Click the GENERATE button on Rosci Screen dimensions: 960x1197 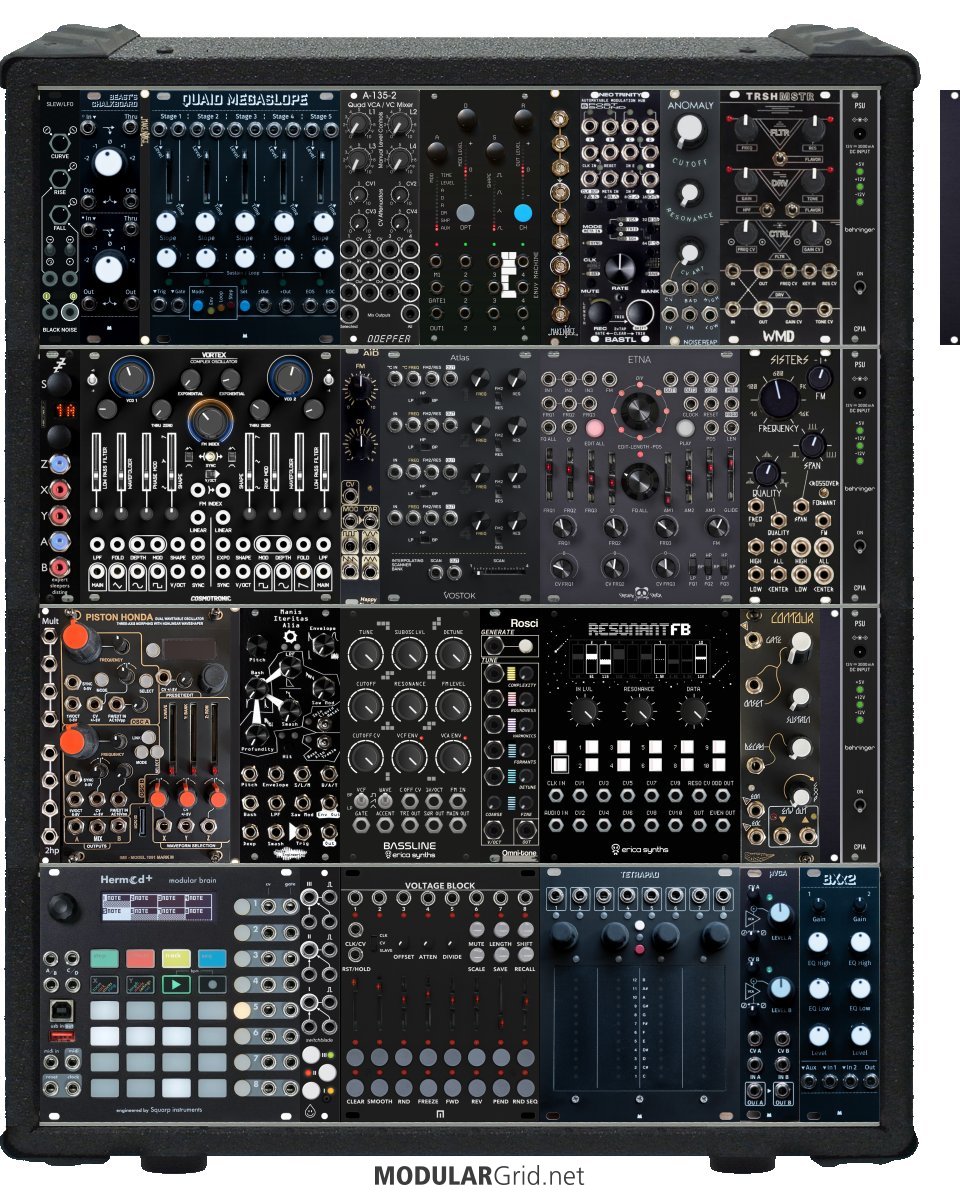526,647
